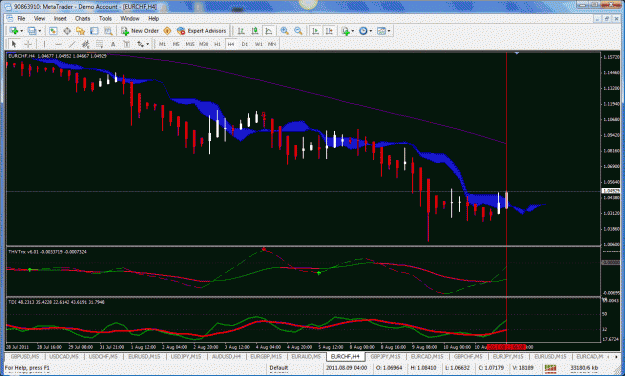Open the MetaQuotes Language Editor diamond icon
Viewport: 625px width, 376px height.
click(x=167, y=31)
